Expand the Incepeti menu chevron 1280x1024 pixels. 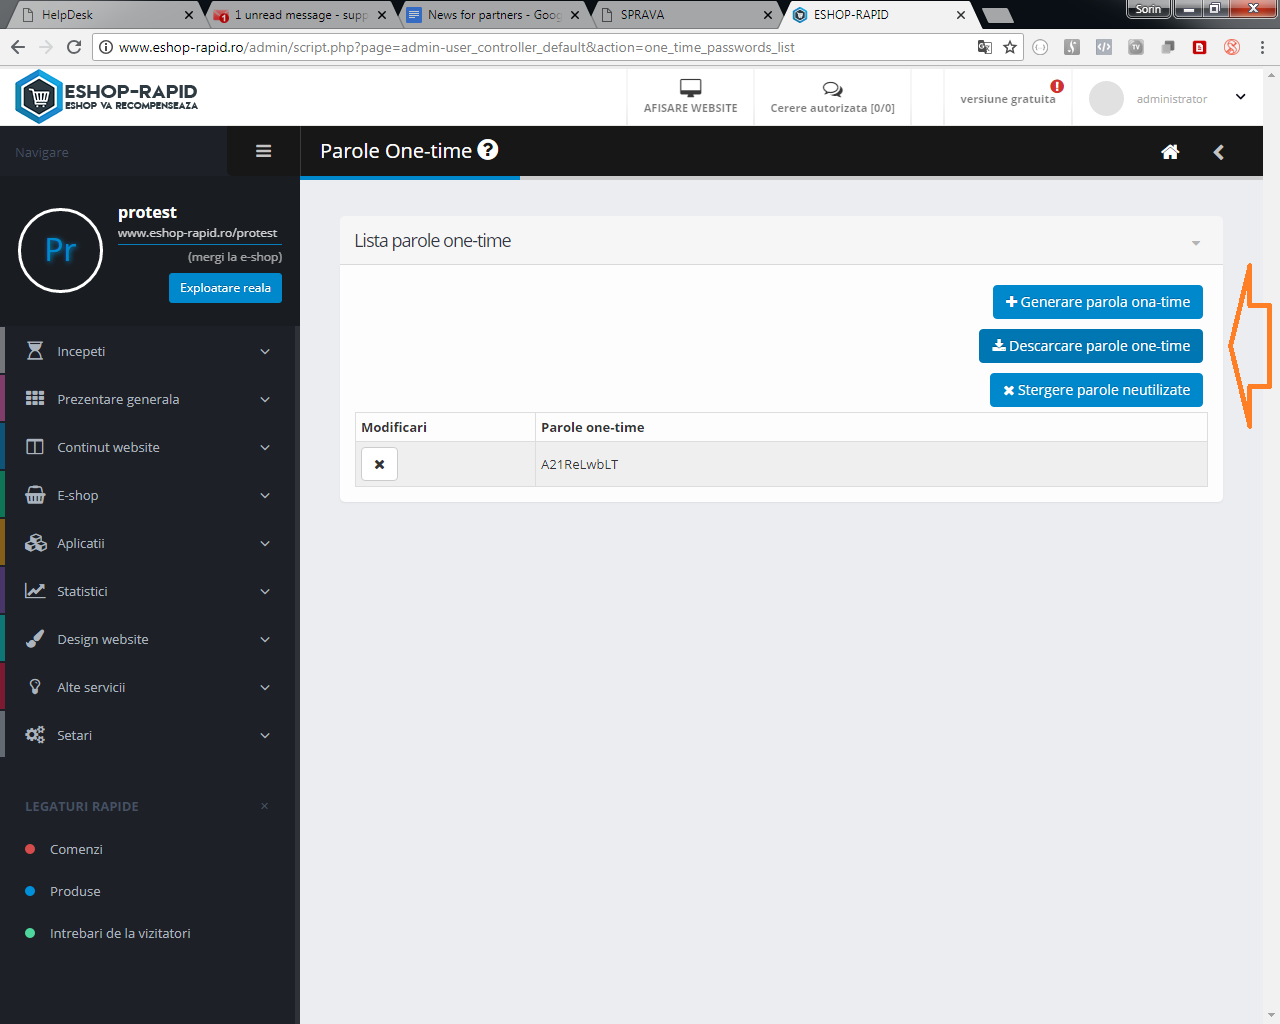[x=265, y=351]
